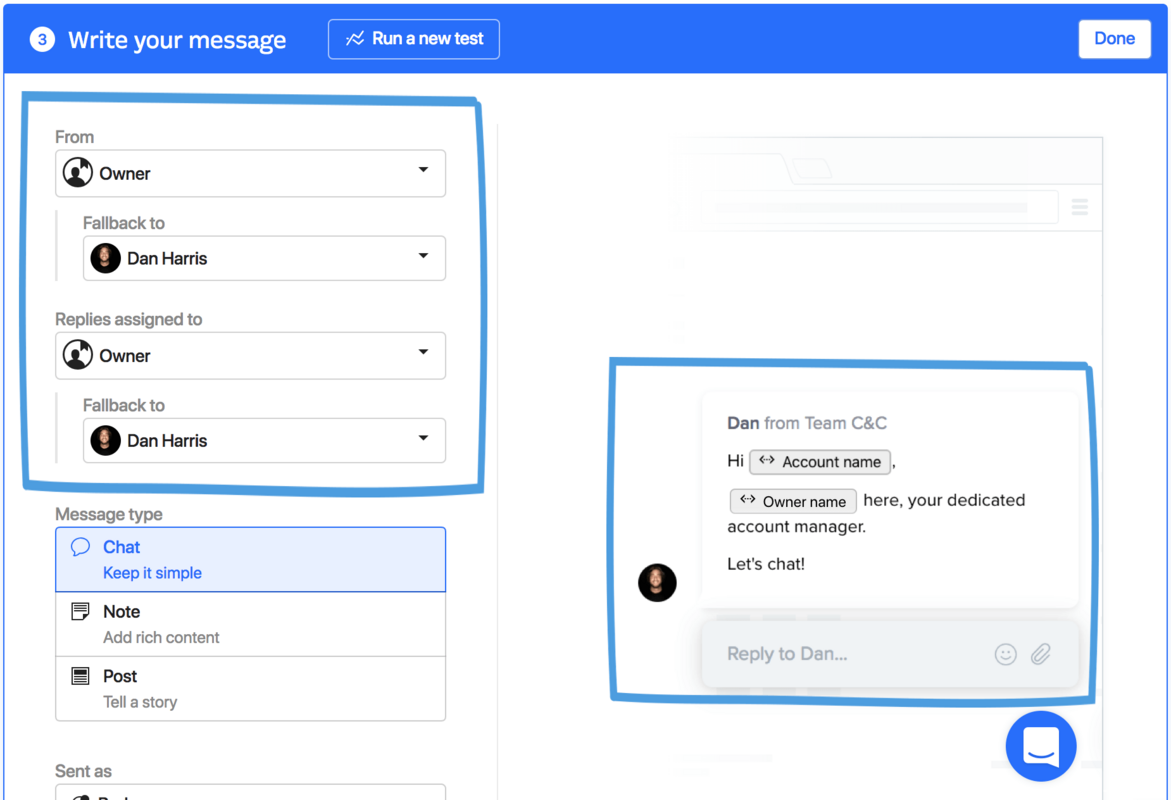Click the Write your message step header

176,39
